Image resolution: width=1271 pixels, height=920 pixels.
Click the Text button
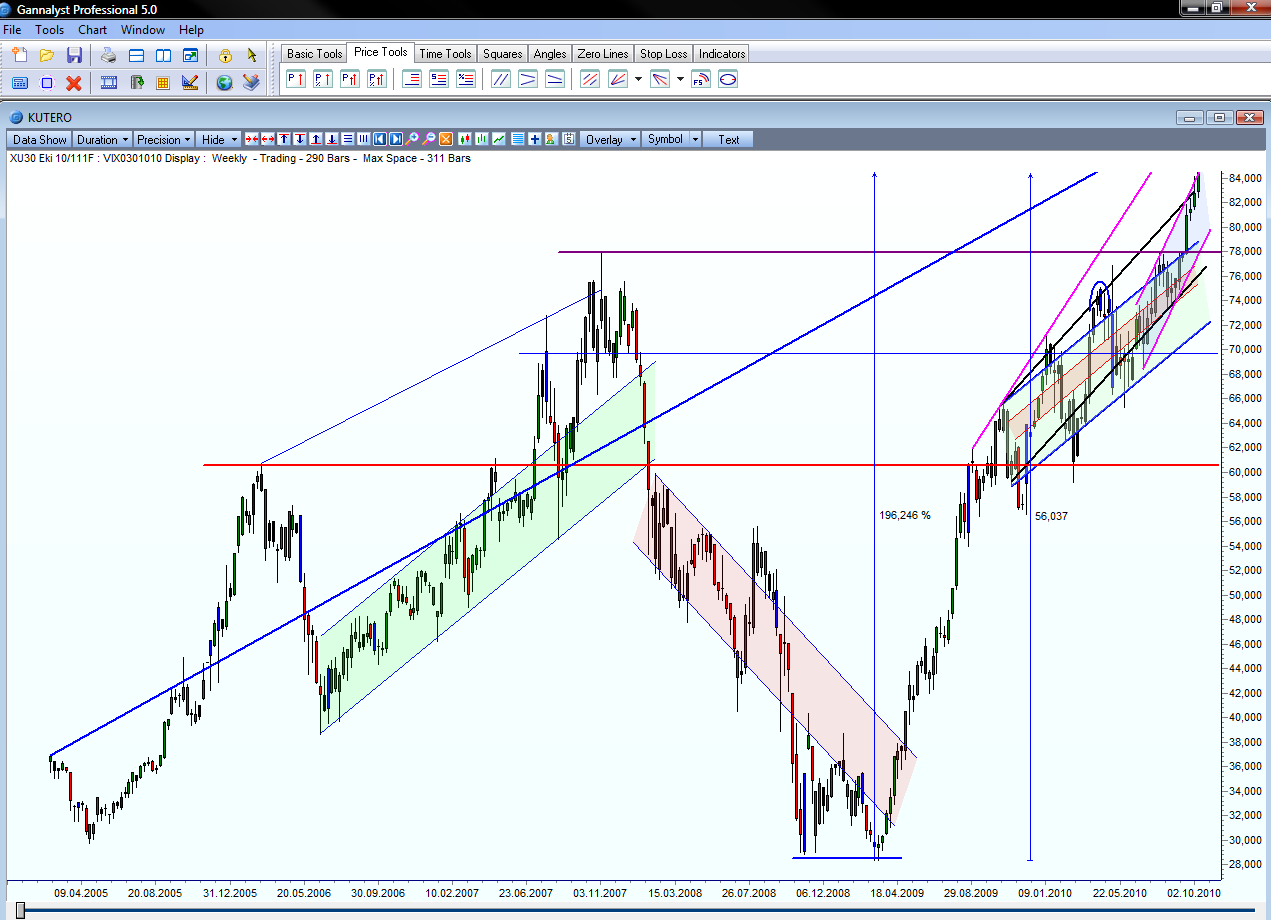click(x=728, y=139)
